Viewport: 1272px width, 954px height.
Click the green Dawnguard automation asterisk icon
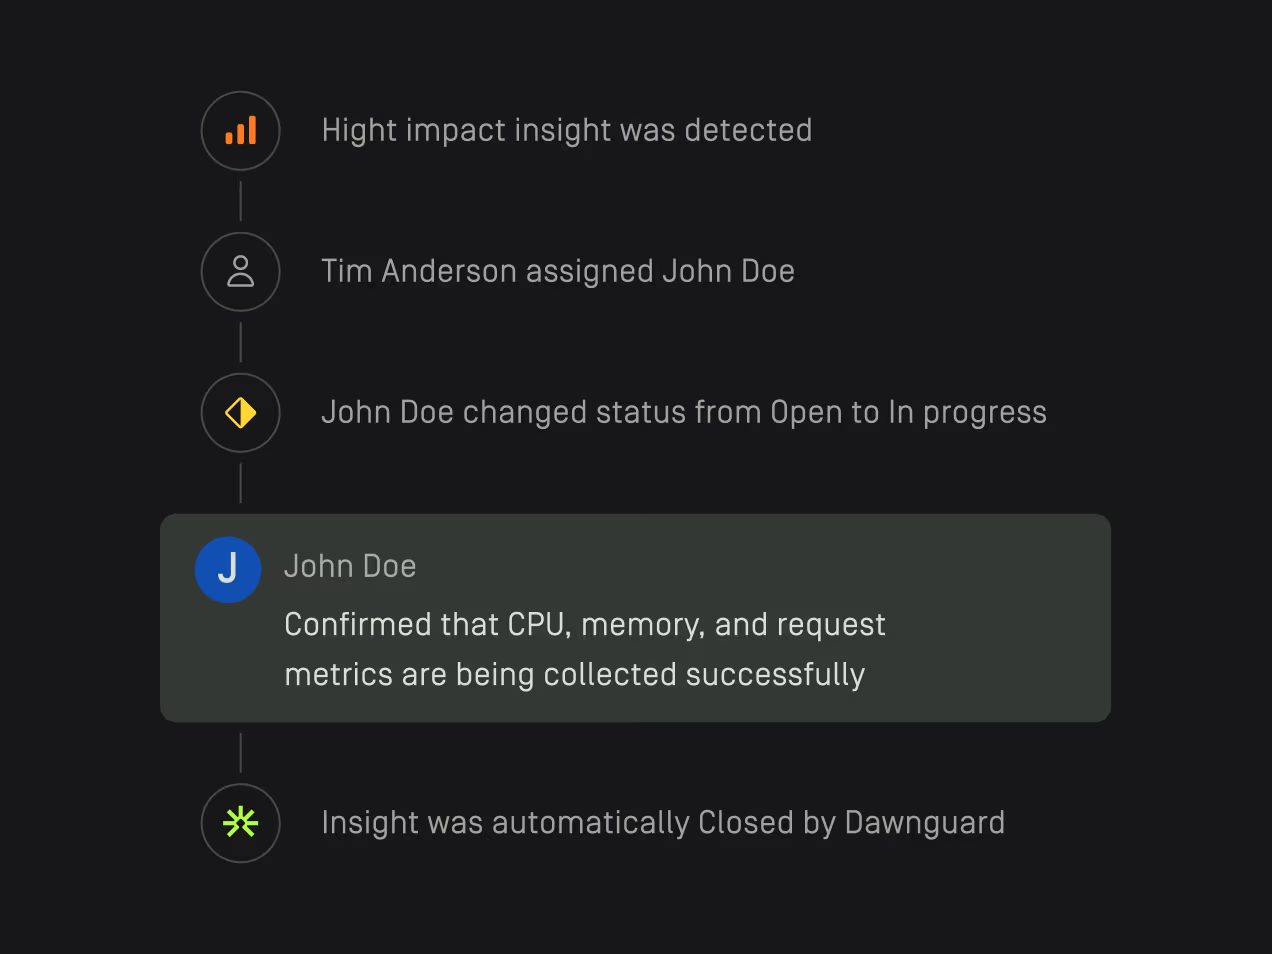pos(240,823)
